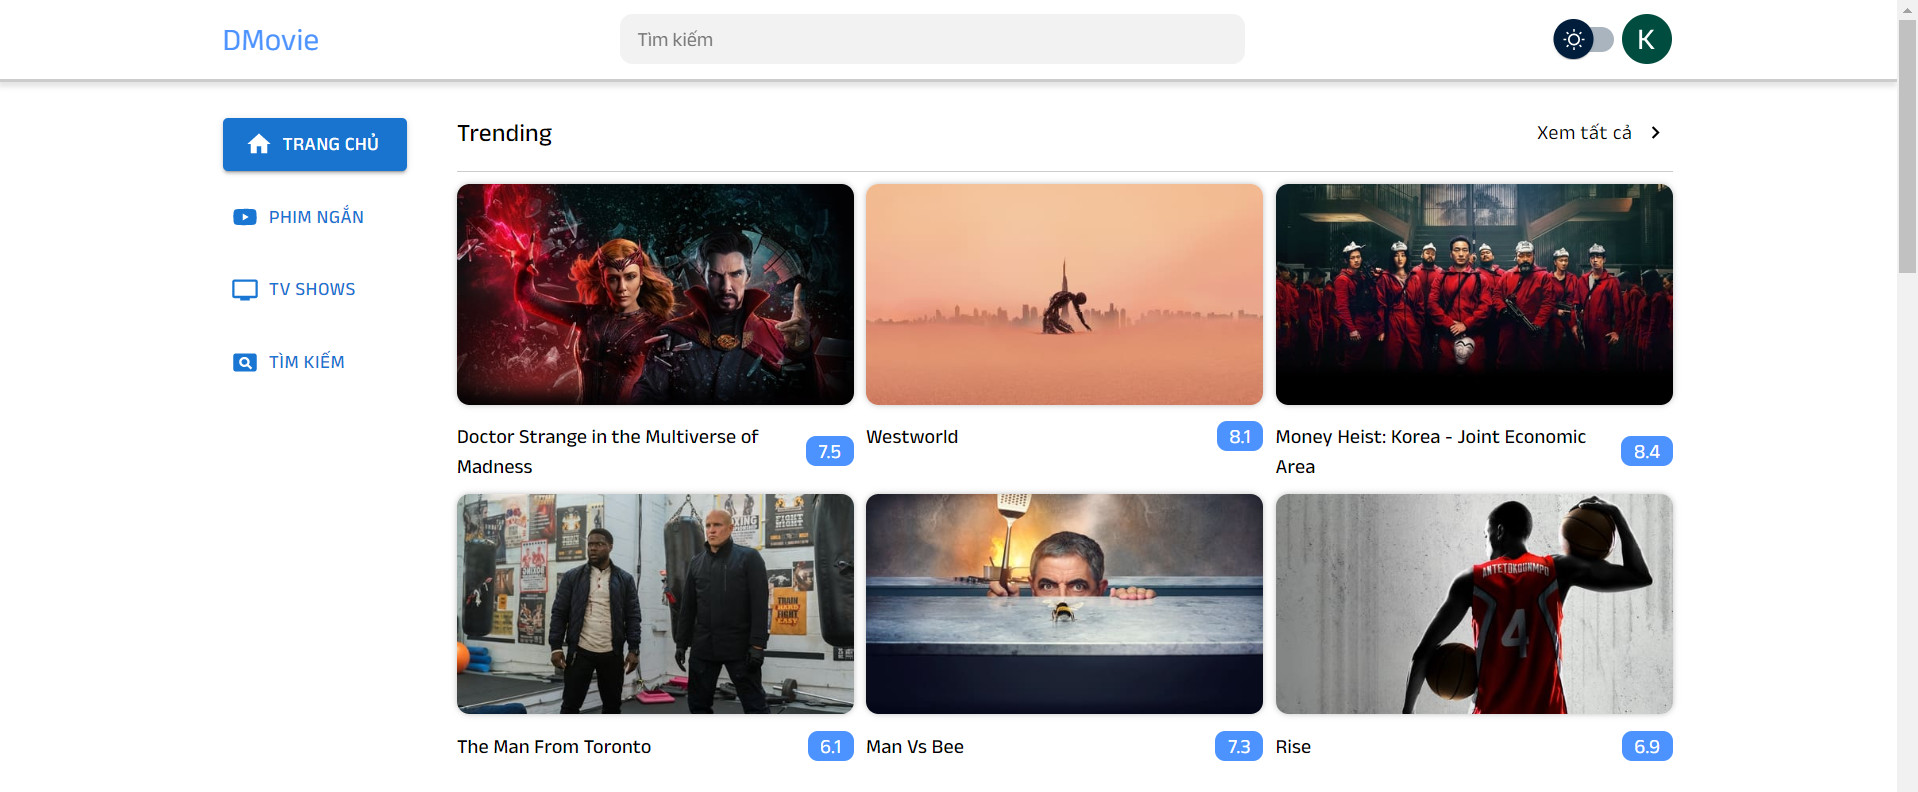This screenshot has height=792, width=1918.
Task: Open the Rise basketball poster thumbnail
Action: [1474, 604]
